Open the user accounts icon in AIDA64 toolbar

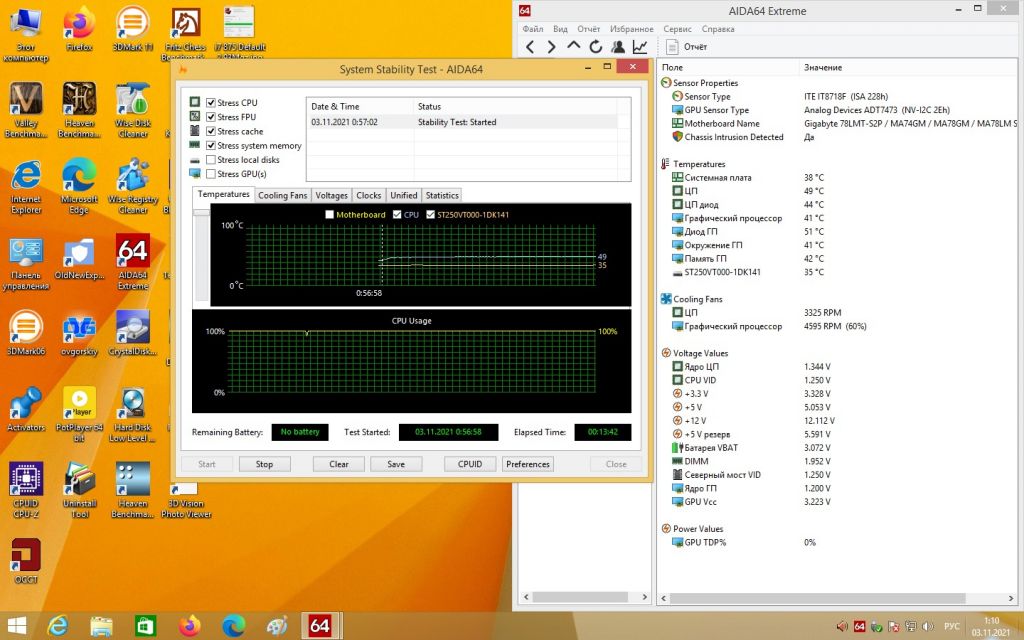617,46
